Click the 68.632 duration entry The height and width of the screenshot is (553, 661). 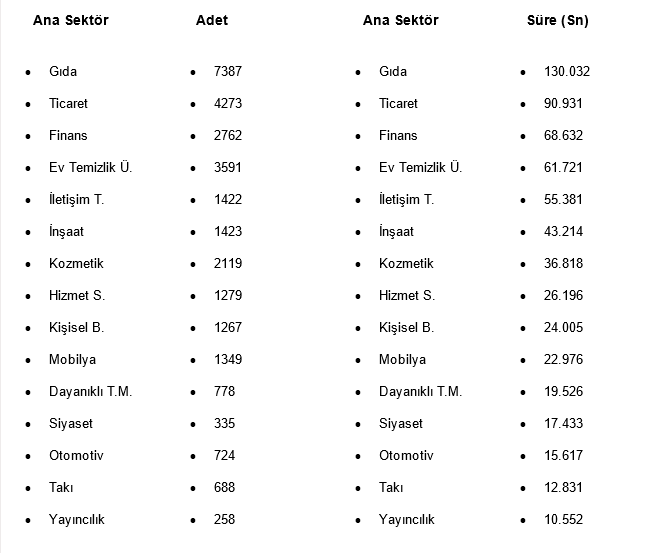tap(563, 136)
